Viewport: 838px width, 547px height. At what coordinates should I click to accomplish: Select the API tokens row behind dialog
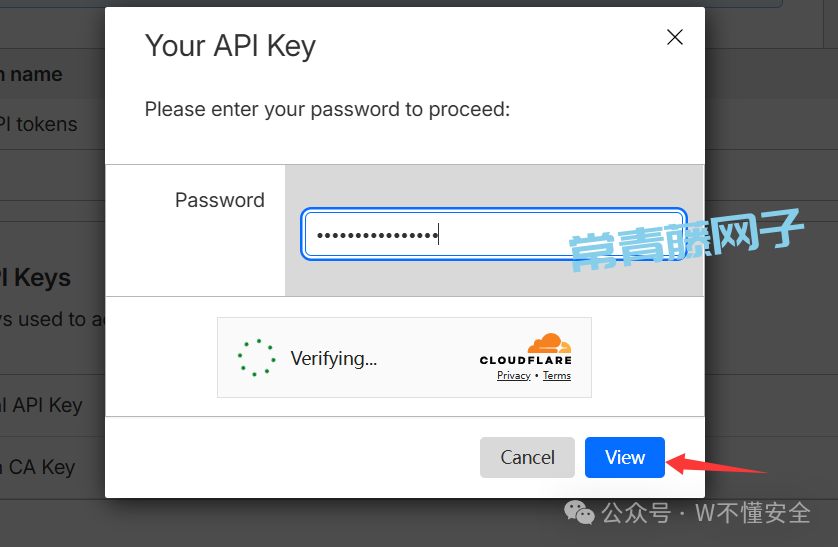coord(40,125)
